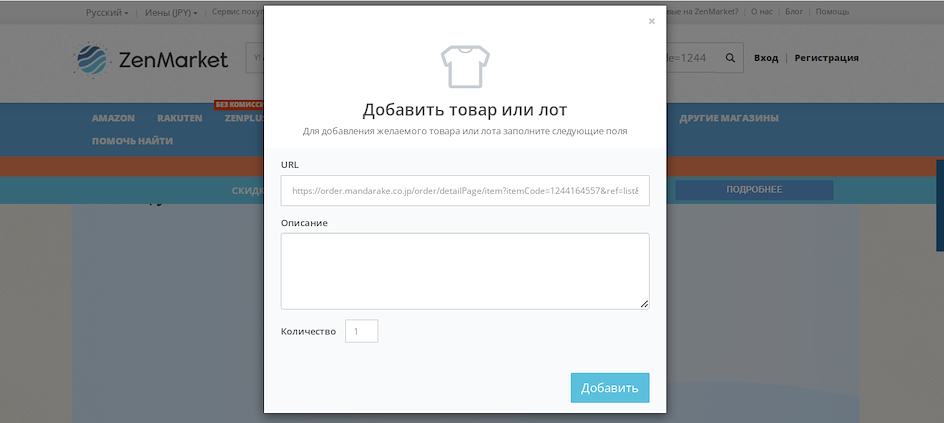Click the ПОДРОБНЕЕ button in banner
944x423 pixels.
tap(754, 190)
